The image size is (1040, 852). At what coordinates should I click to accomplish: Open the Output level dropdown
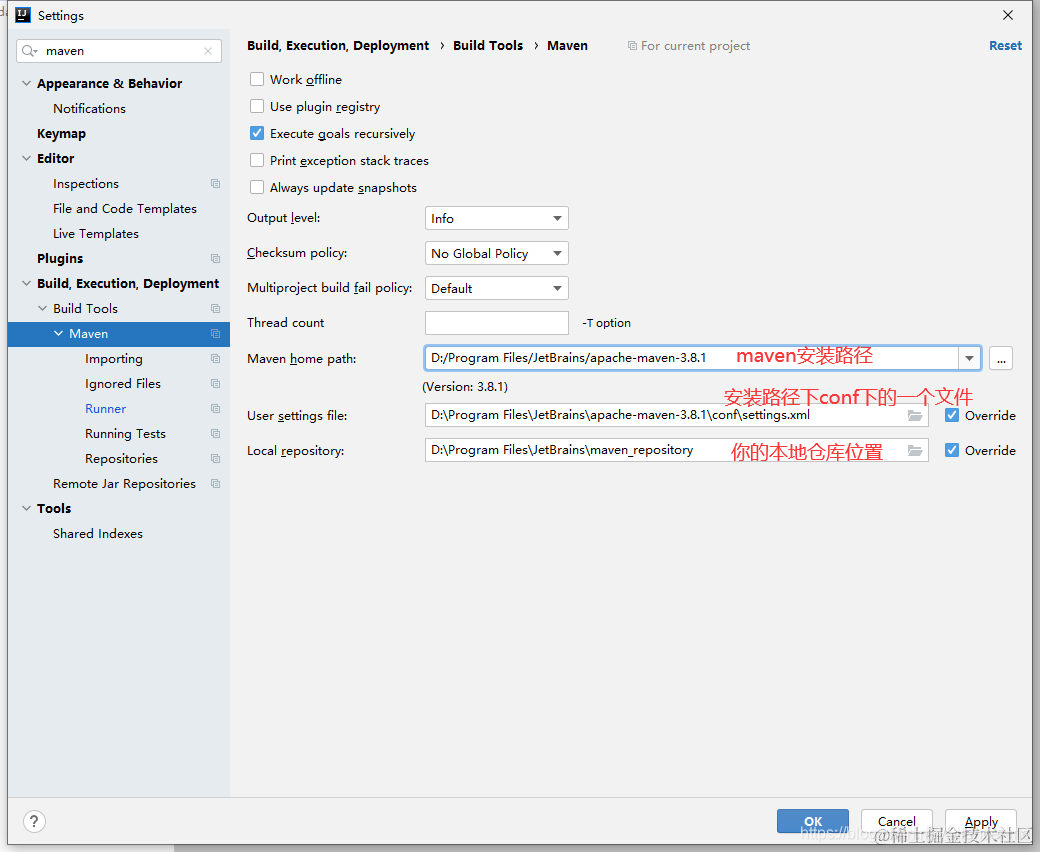(496, 218)
